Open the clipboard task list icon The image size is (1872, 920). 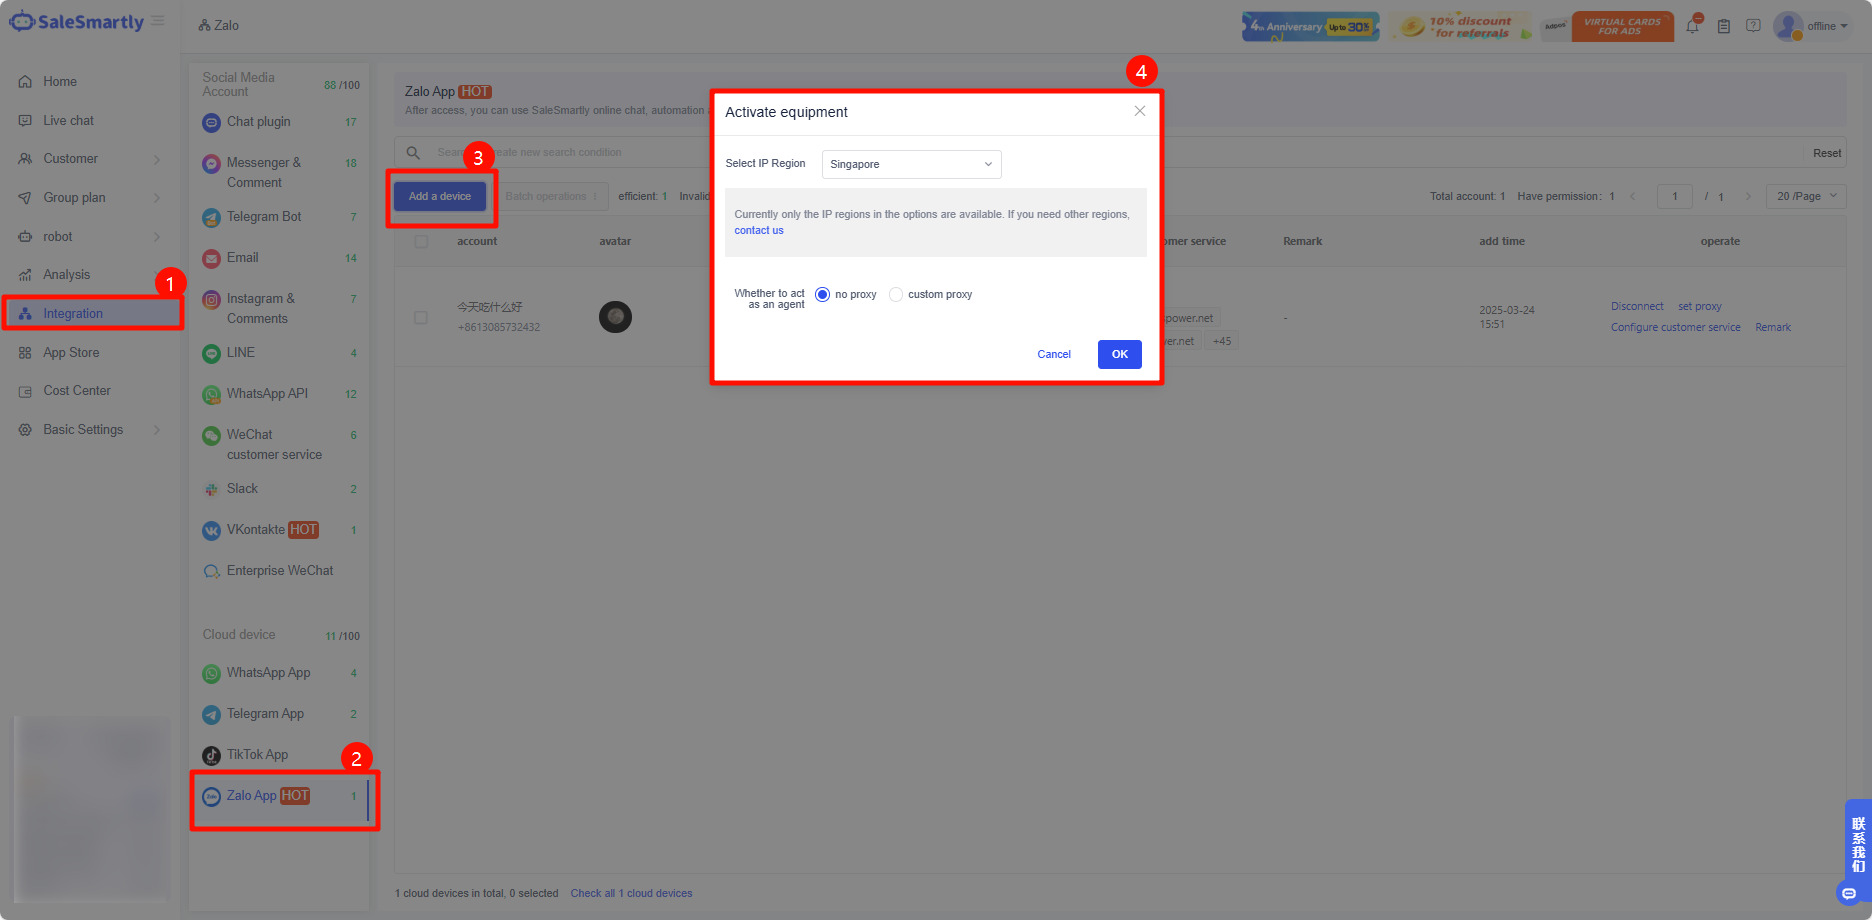pyautogui.click(x=1724, y=26)
